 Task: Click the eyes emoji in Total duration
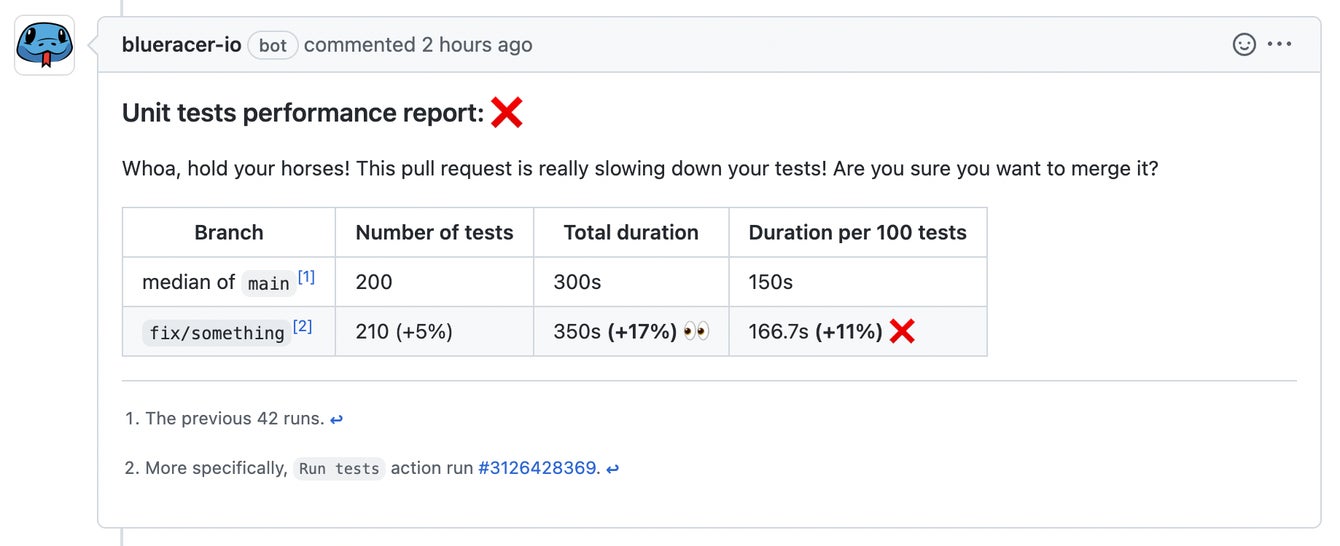tap(696, 331)
